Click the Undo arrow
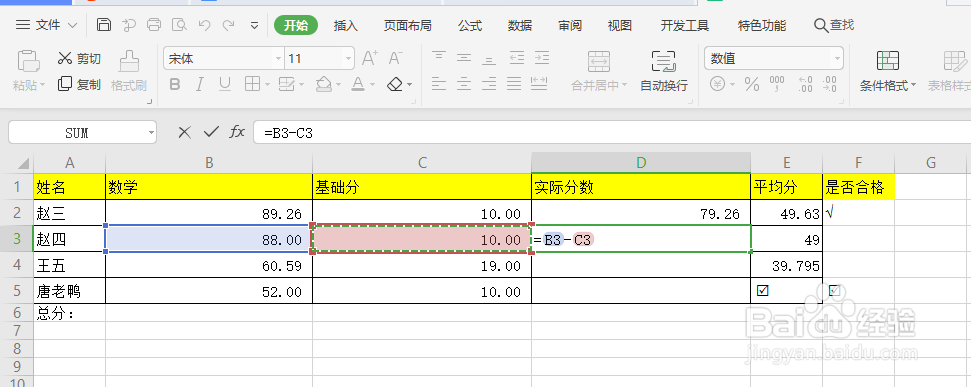 point(204,25)
